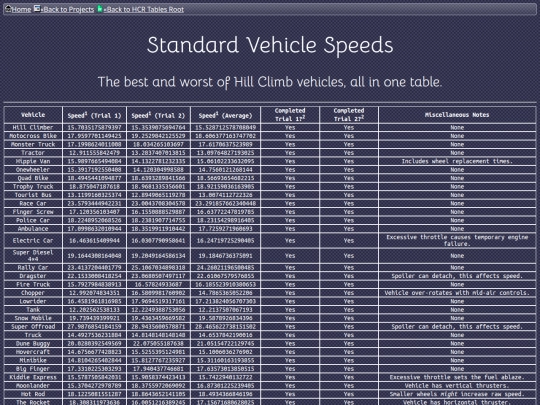Screen dimensions: 540x405
Task: Select the Tank vehicle cell
Action: [x=33, y=310]
